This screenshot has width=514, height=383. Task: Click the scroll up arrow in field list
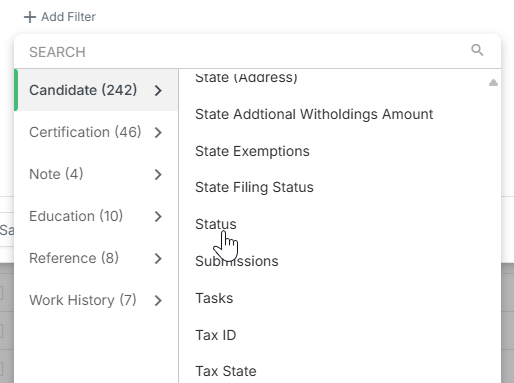click(493, 82)
